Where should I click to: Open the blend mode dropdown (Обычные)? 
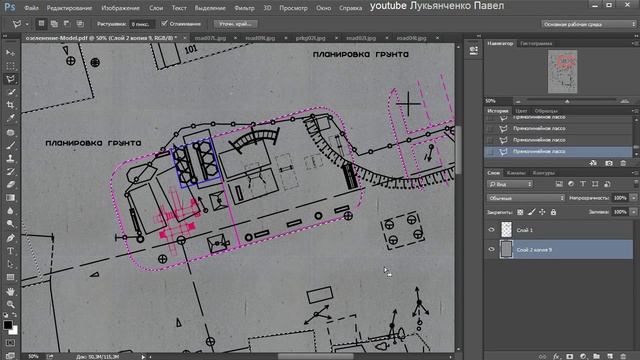tap(526, 198)
